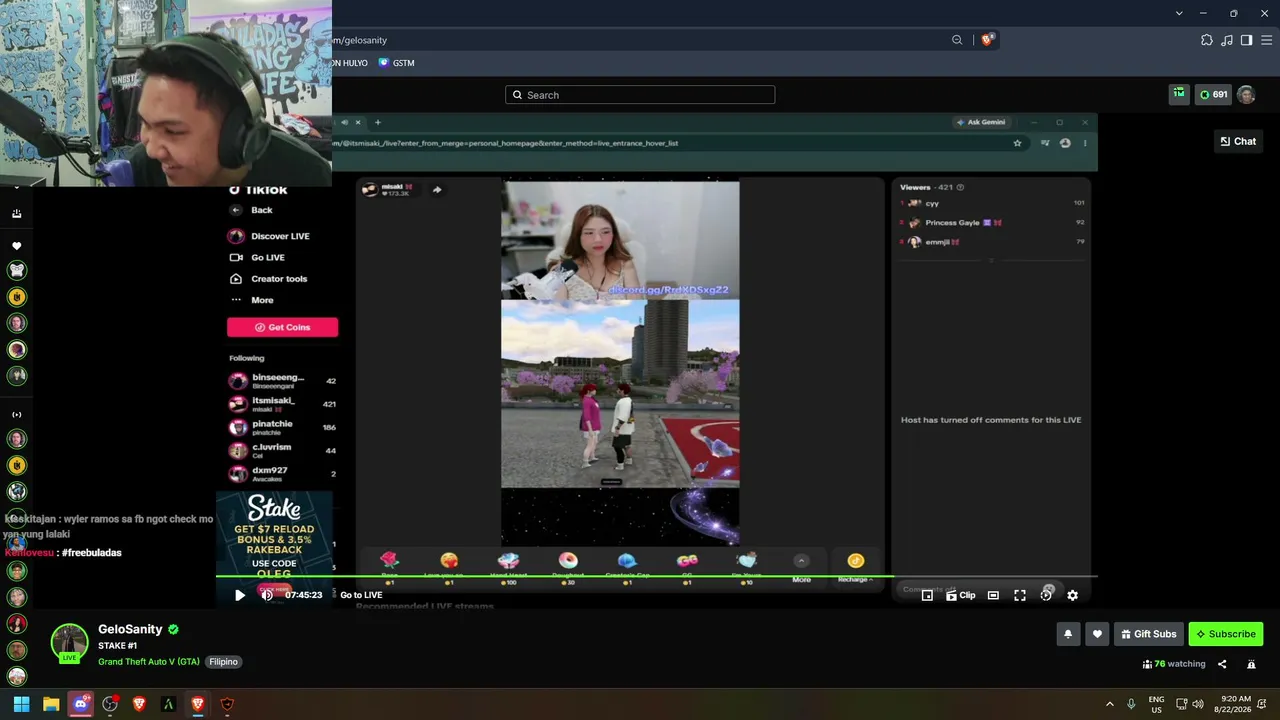Open Browse icon in Kick sidebar
This screenshot has height=720, width=1280.
point(16,213)
